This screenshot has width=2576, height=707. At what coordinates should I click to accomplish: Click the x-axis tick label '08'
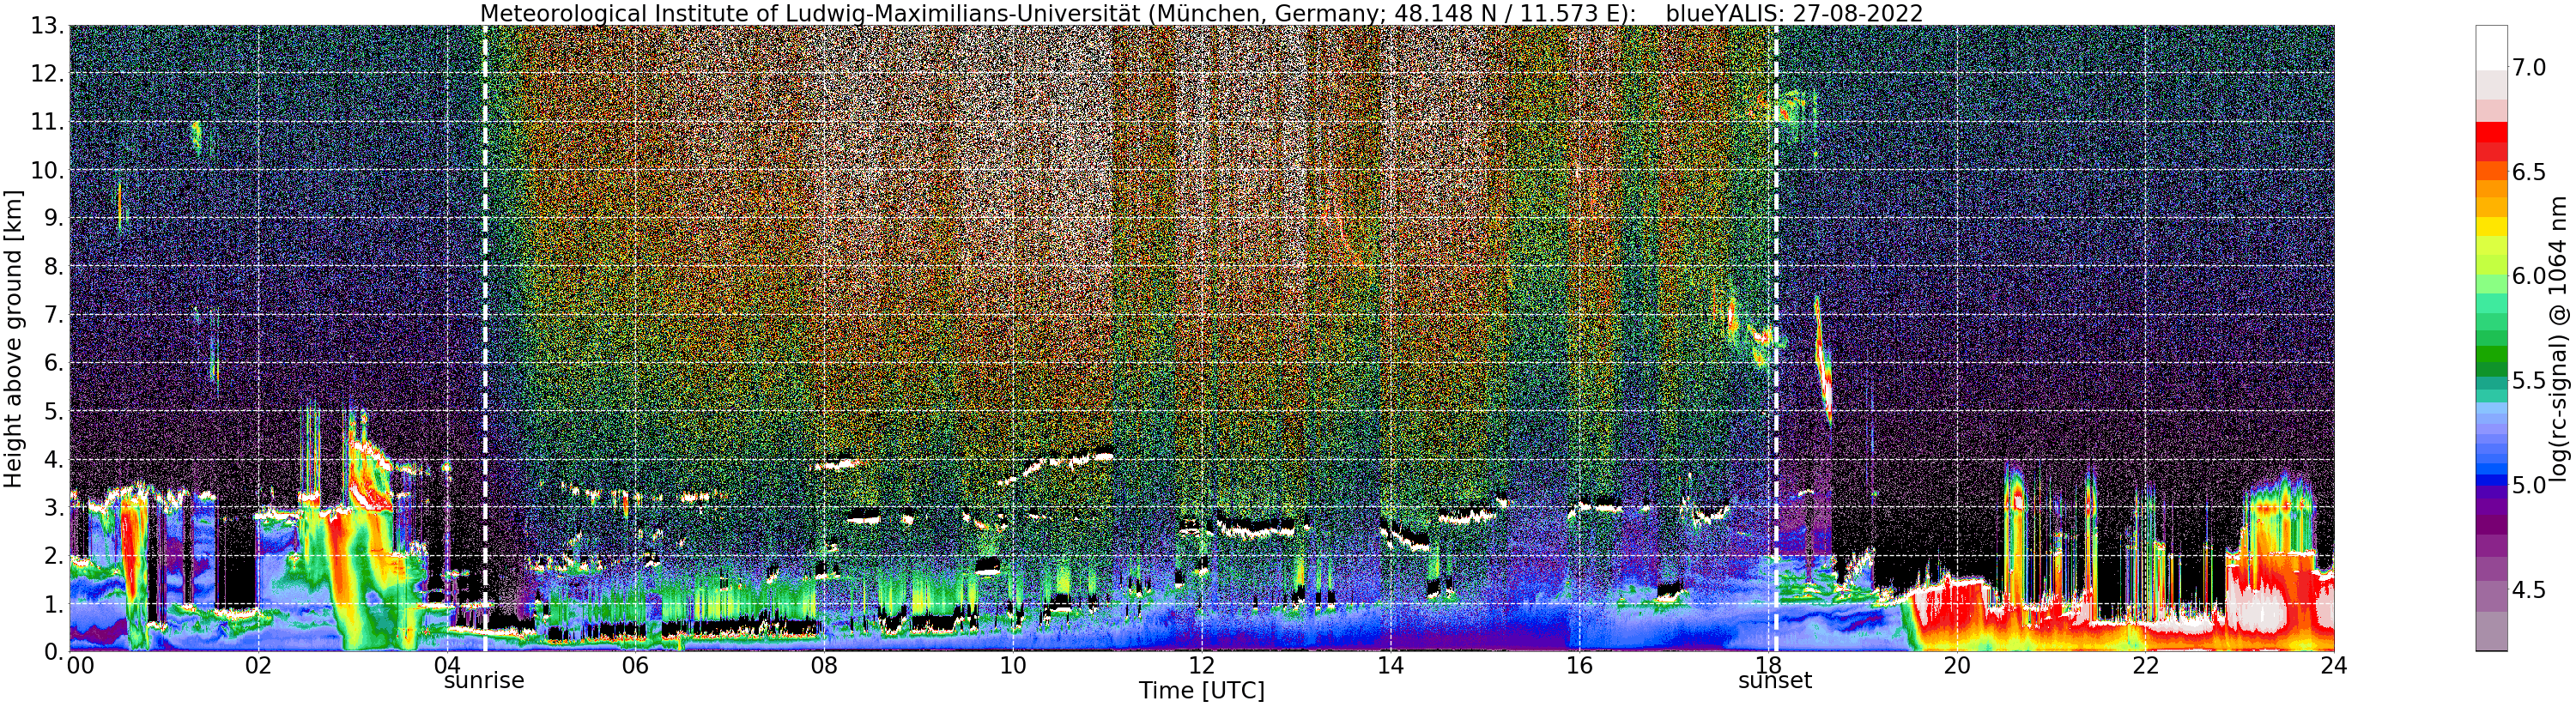(824, 666)
